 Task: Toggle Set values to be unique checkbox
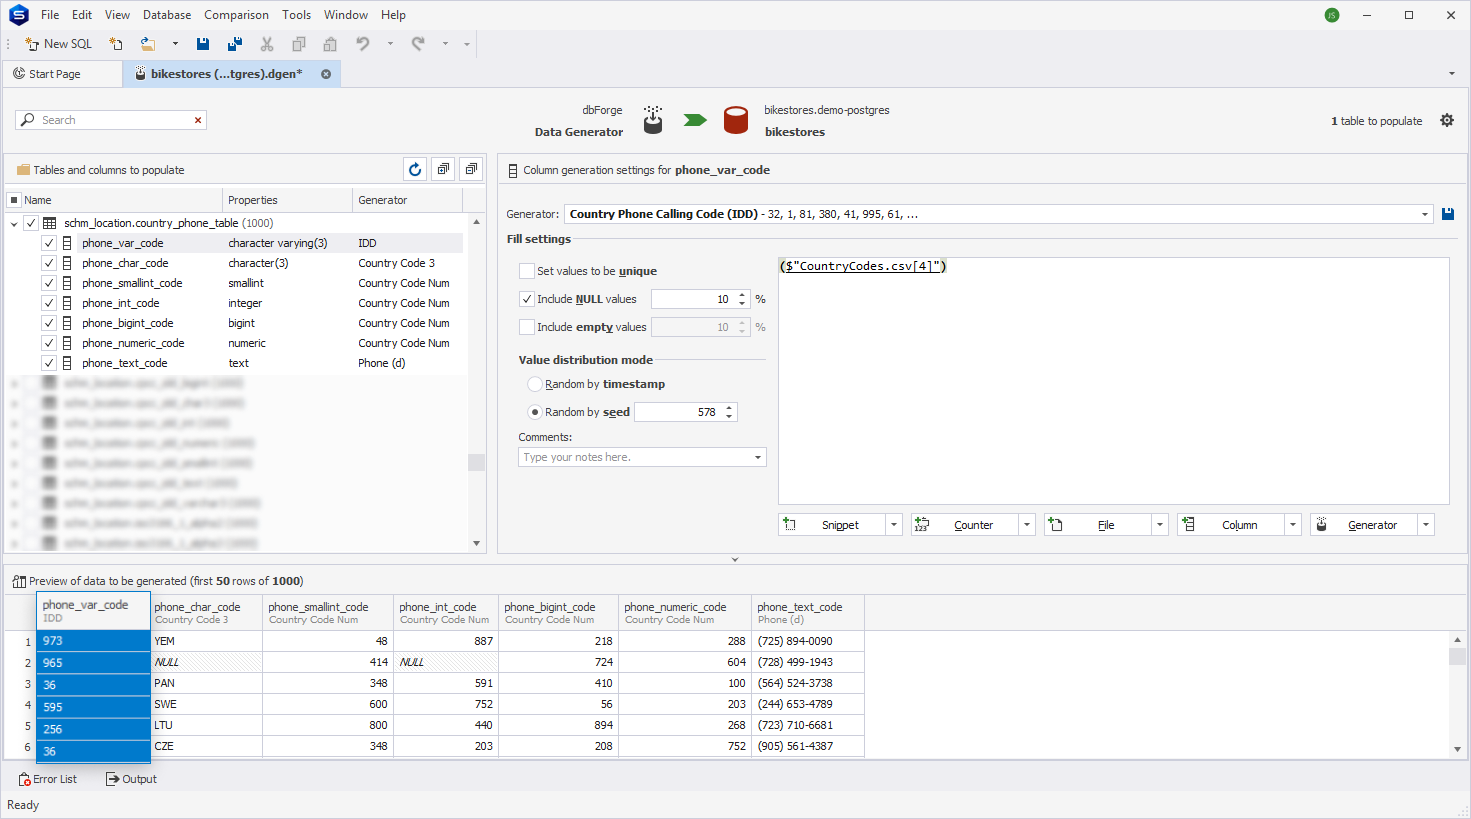[527, 271]
